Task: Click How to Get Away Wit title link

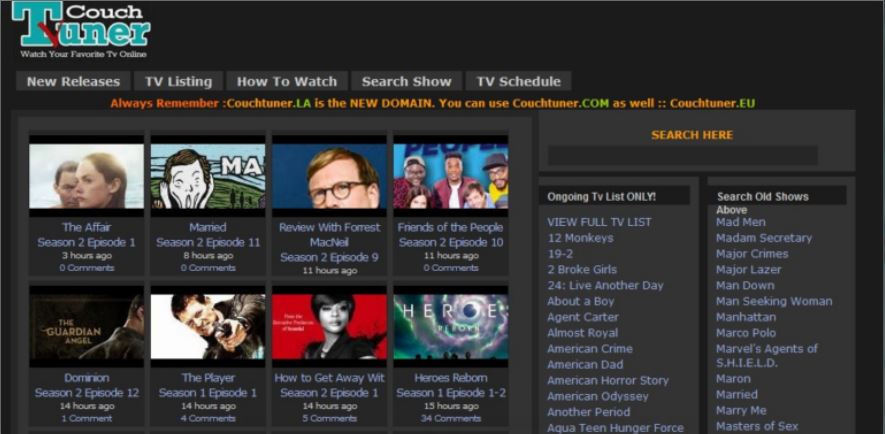Action: tap(329, 378)
